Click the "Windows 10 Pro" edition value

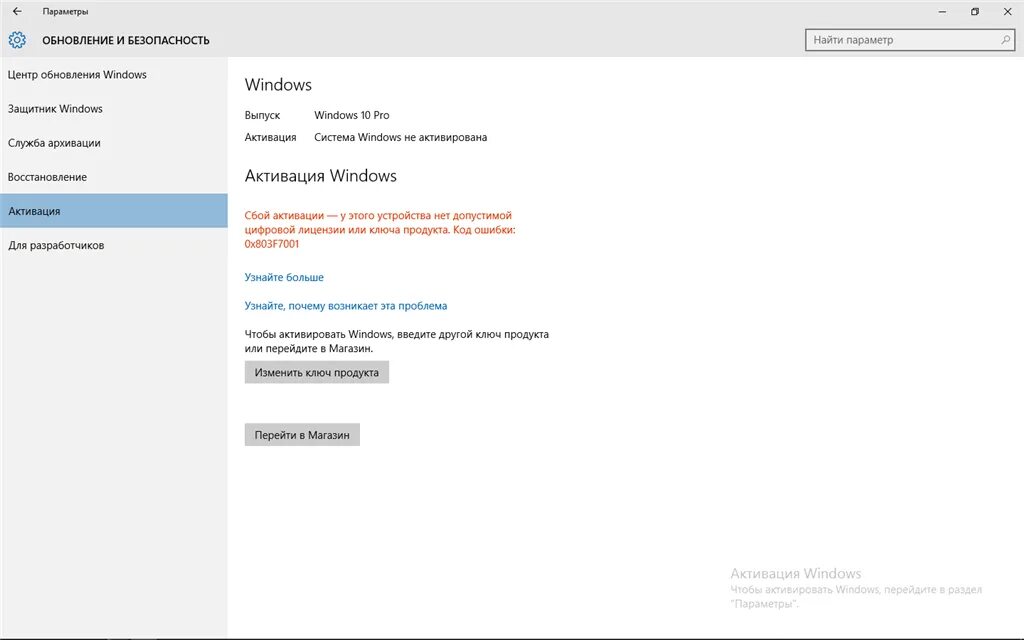(351, 115)
